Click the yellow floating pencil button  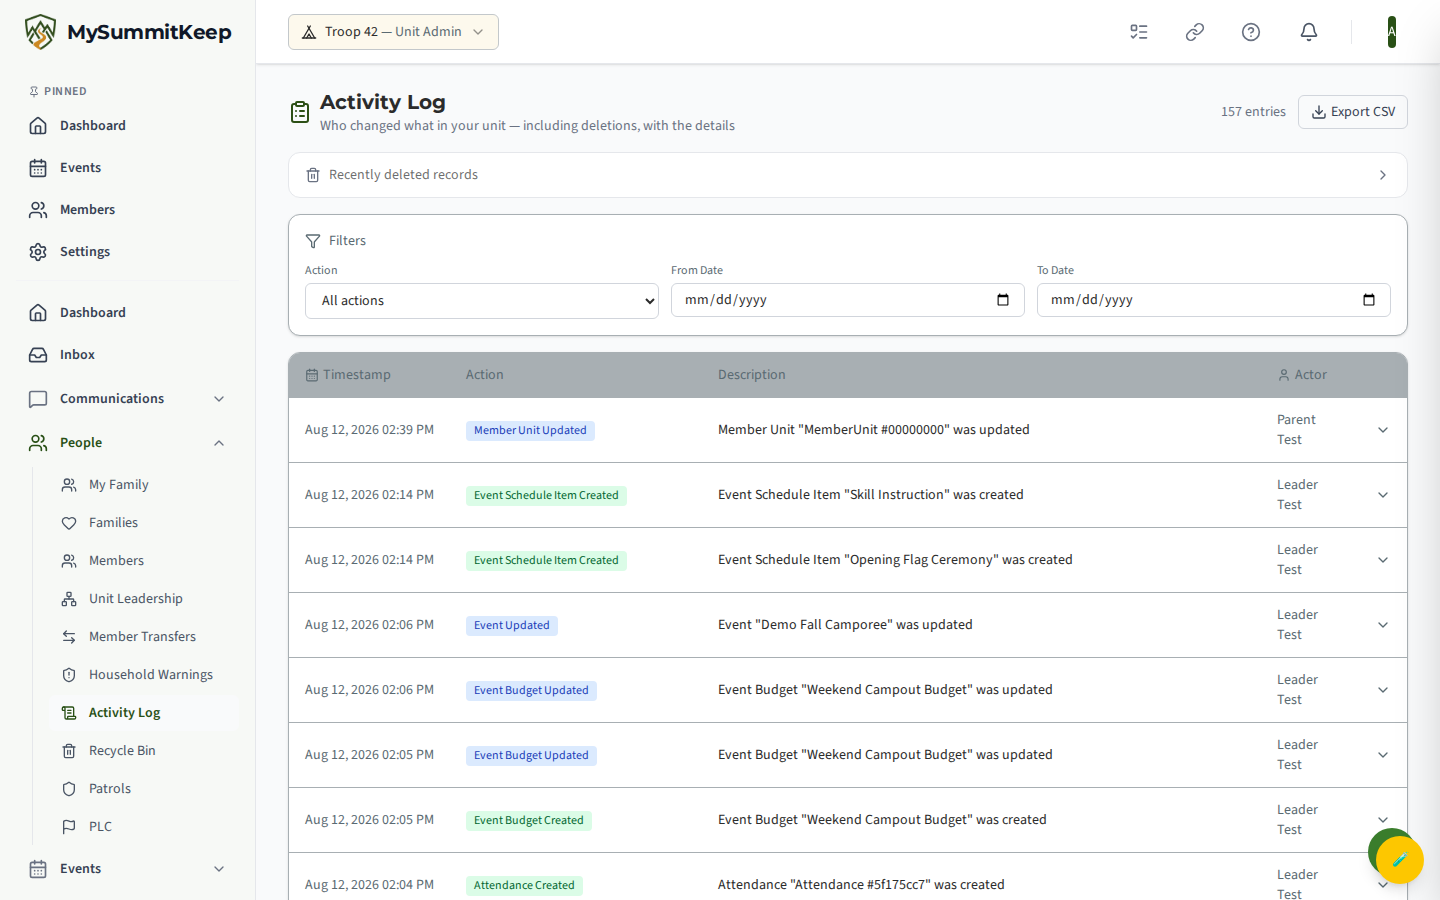click(x=1400, y=859)
